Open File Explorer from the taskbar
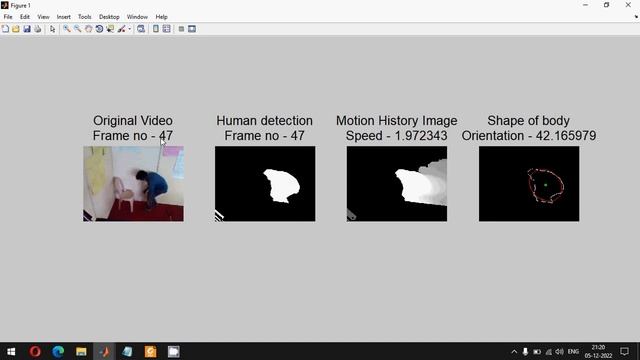The height and width of the screenshot is (360, 640). [81, 351]
